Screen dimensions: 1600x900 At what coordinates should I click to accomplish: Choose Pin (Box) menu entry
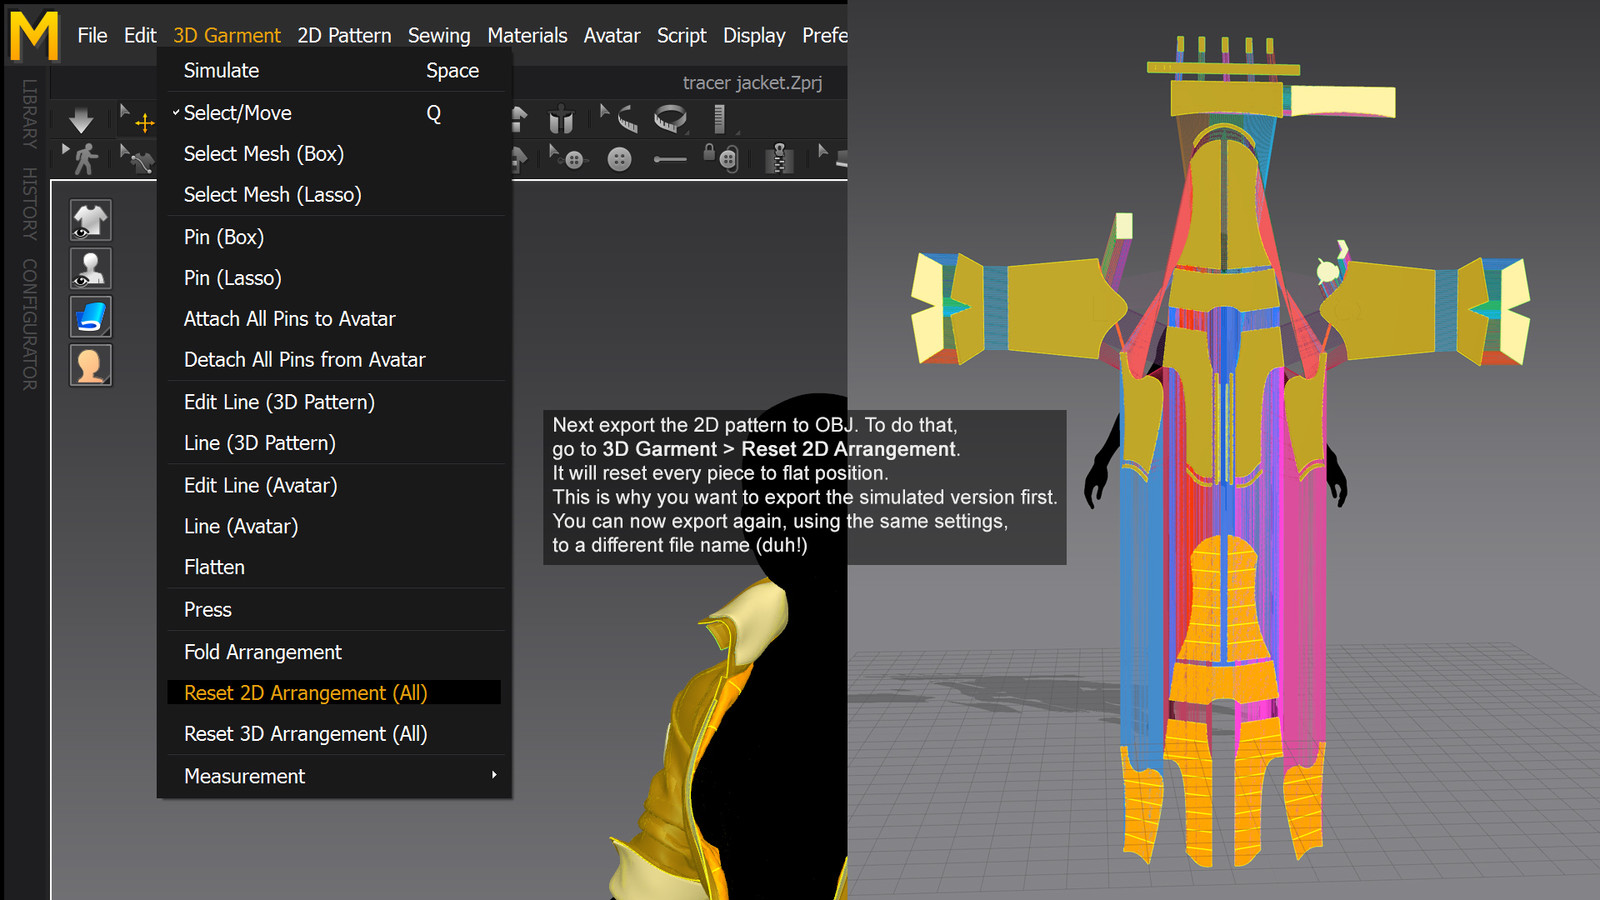tap(334, 237)
